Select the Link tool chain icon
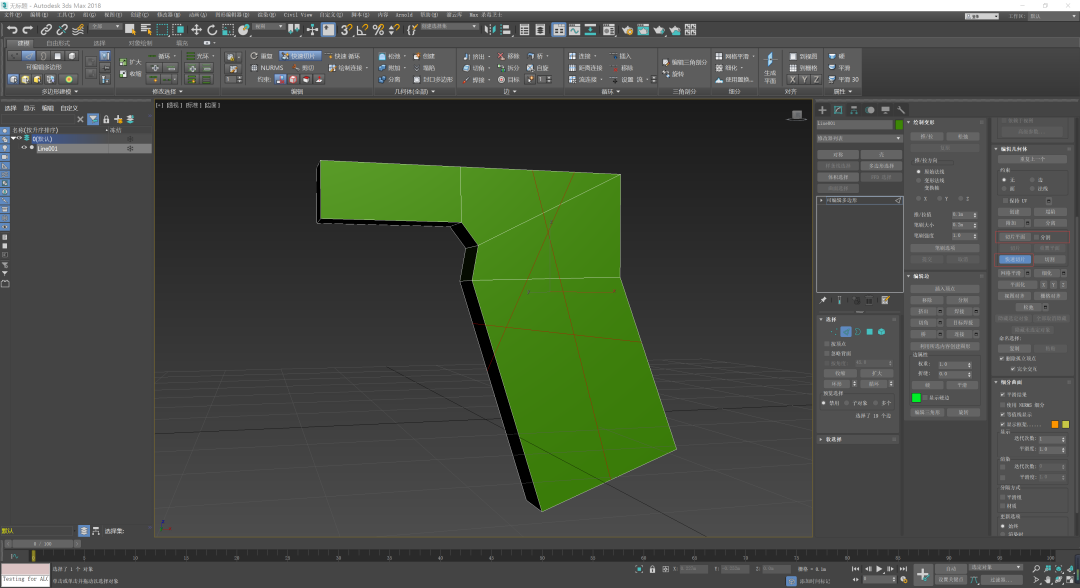This screenshot has height=588, width=1080. [x=45, y=30]
